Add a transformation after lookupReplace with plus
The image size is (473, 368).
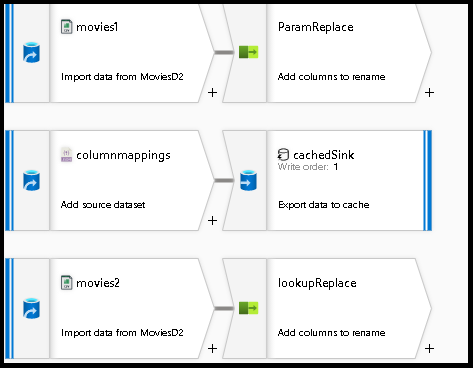(x=430, y=348)
